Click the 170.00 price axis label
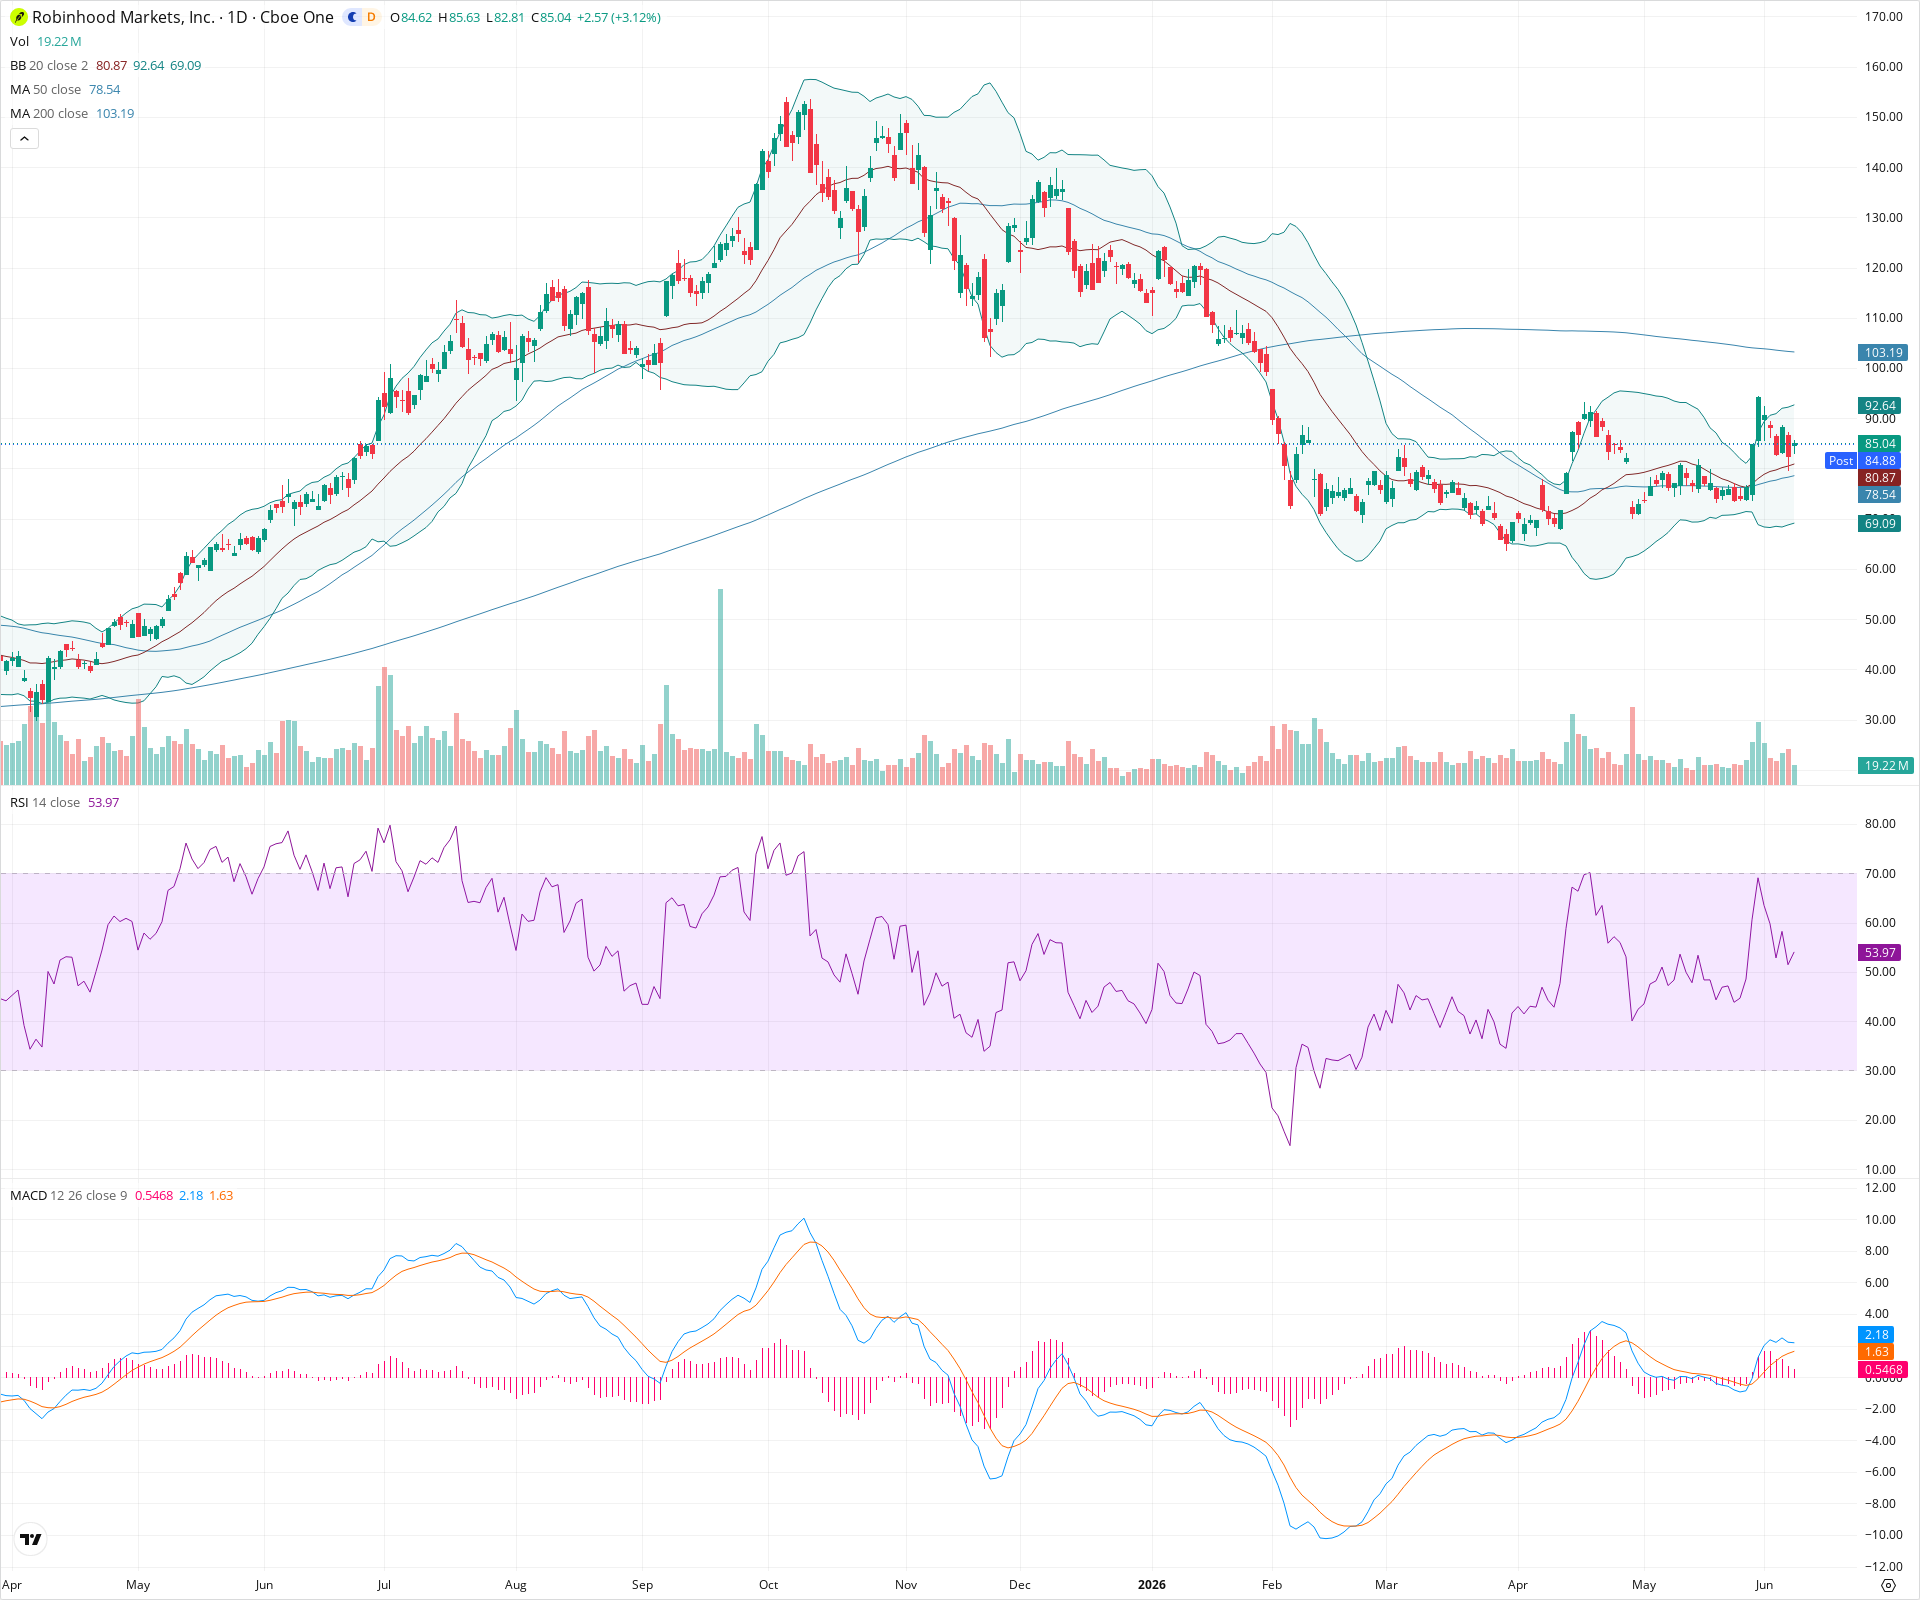Screen dimensions: 1920x1600 (1883, 16)
